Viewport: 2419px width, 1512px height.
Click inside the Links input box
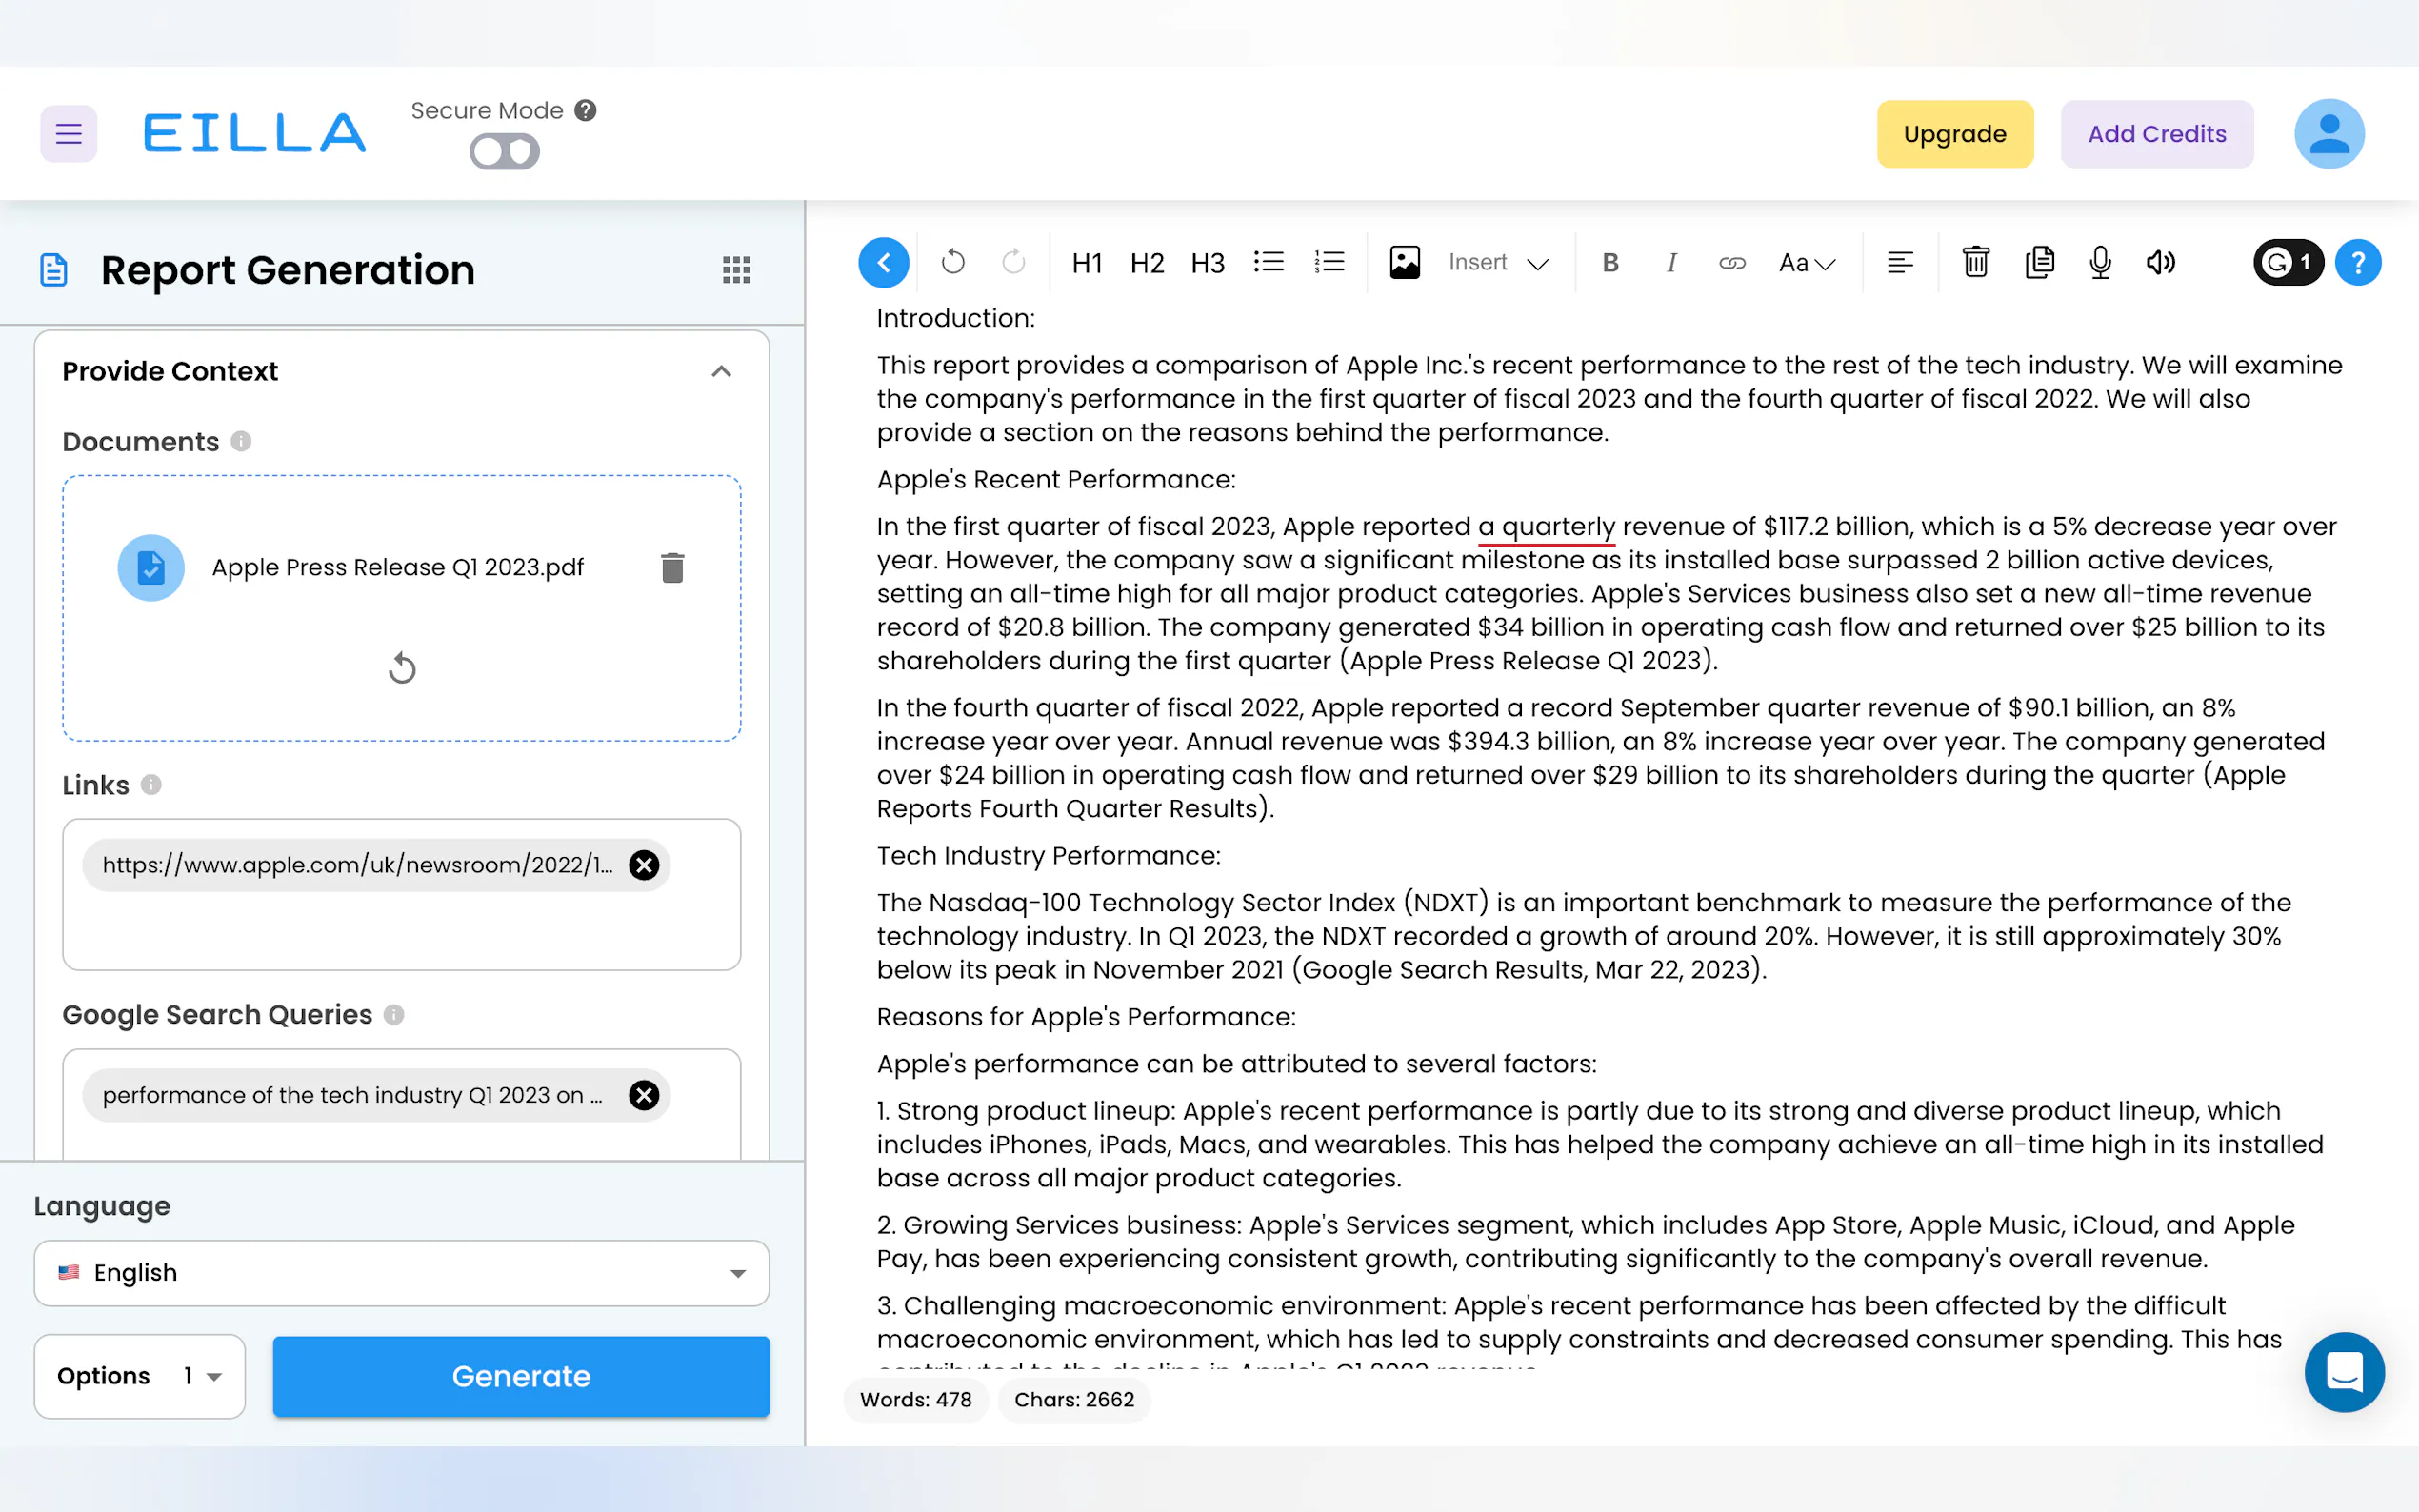400,930
